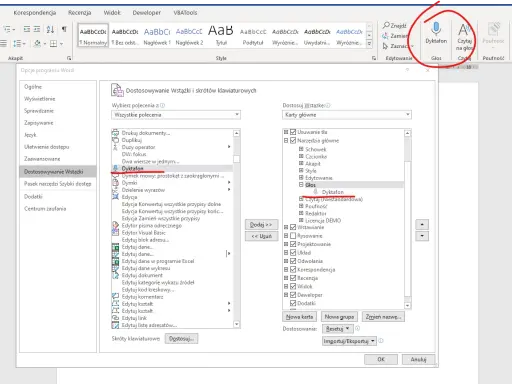Select the Dostosowywanie Wstążki options category
Screen dimensions: 512x384
coord(58,172)
